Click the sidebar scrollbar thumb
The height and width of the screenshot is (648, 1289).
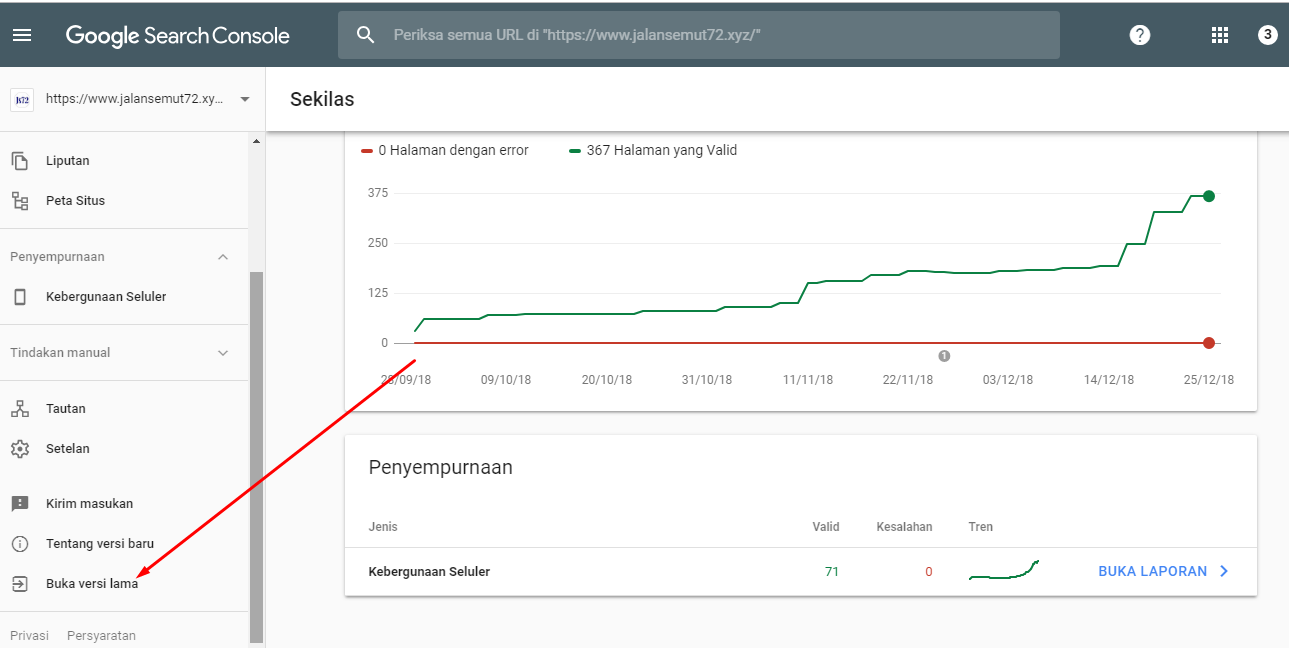pos(257,455)
